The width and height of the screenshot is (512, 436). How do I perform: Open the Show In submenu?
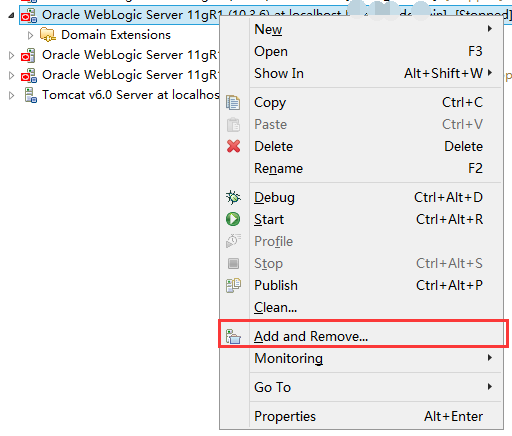click(361, 73)
